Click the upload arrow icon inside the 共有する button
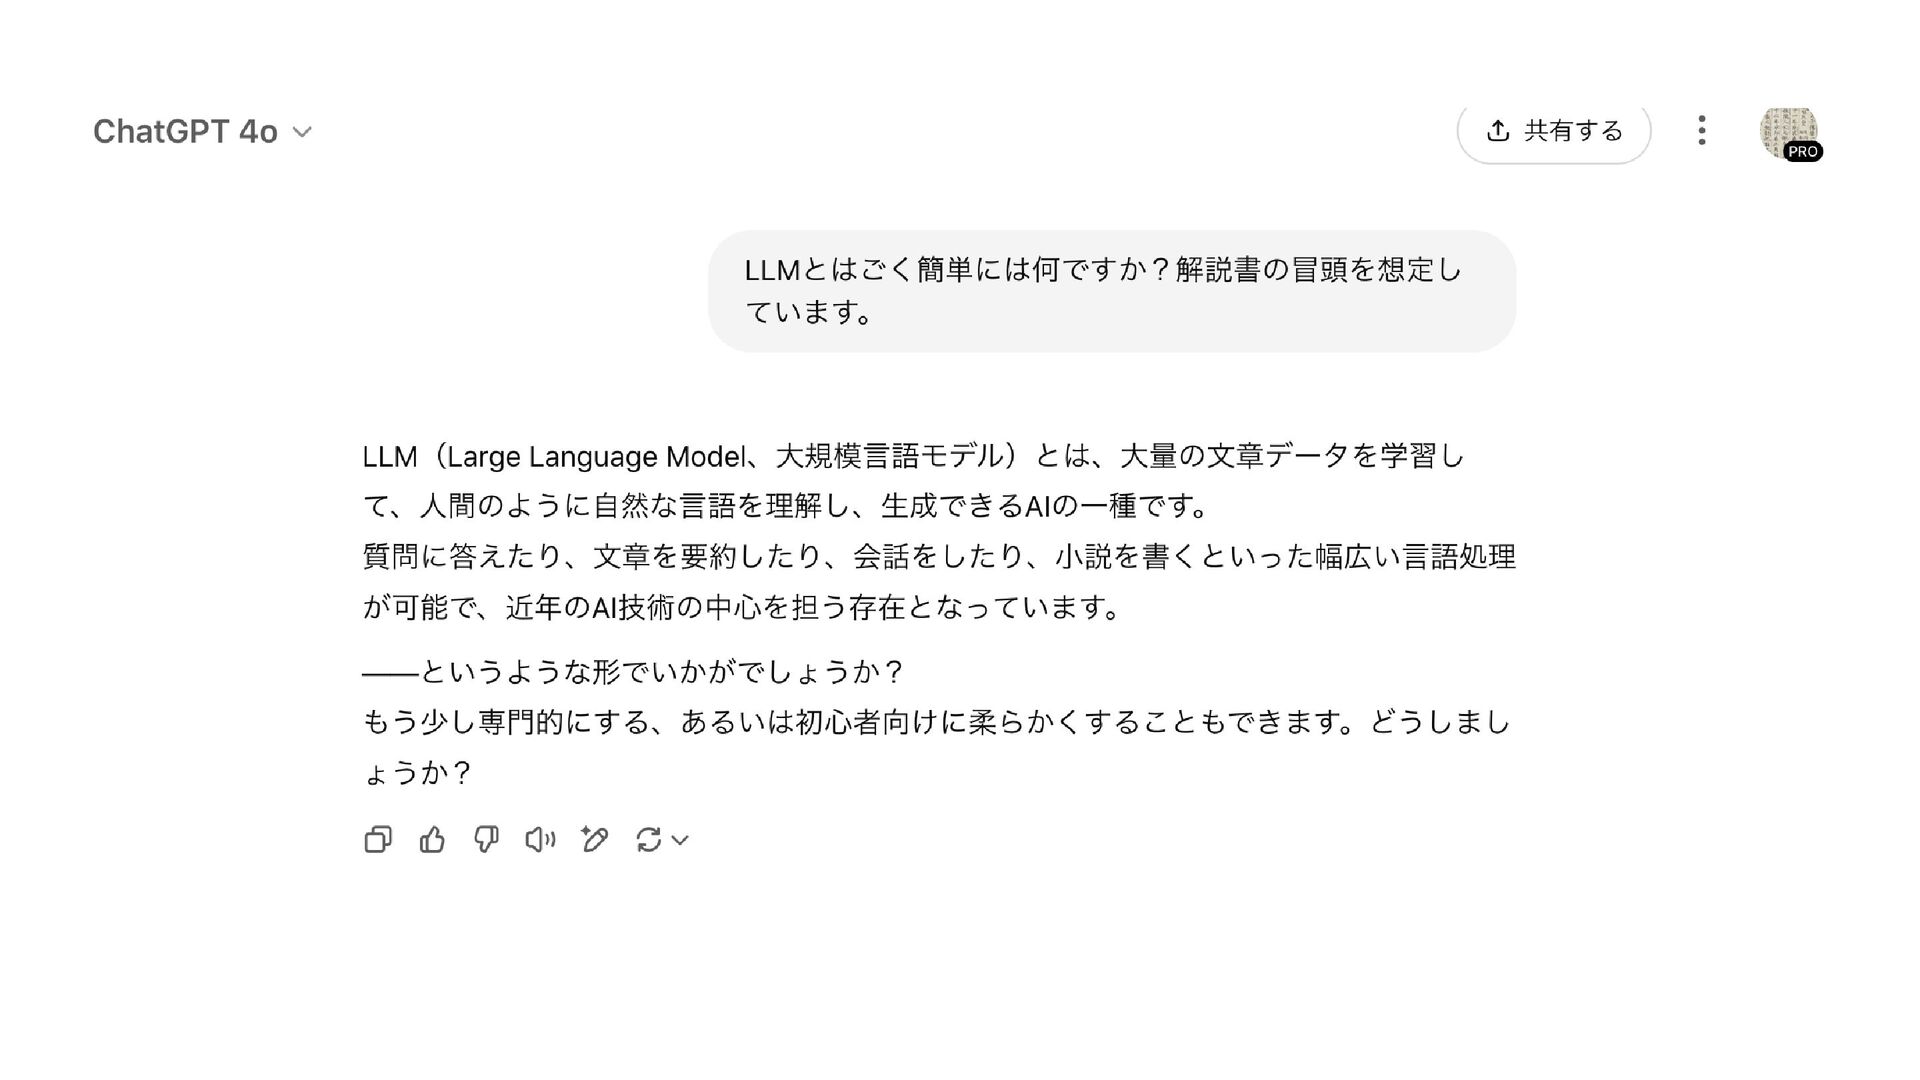This screenshot has width=1920, height=1080. pos(1497,131)
